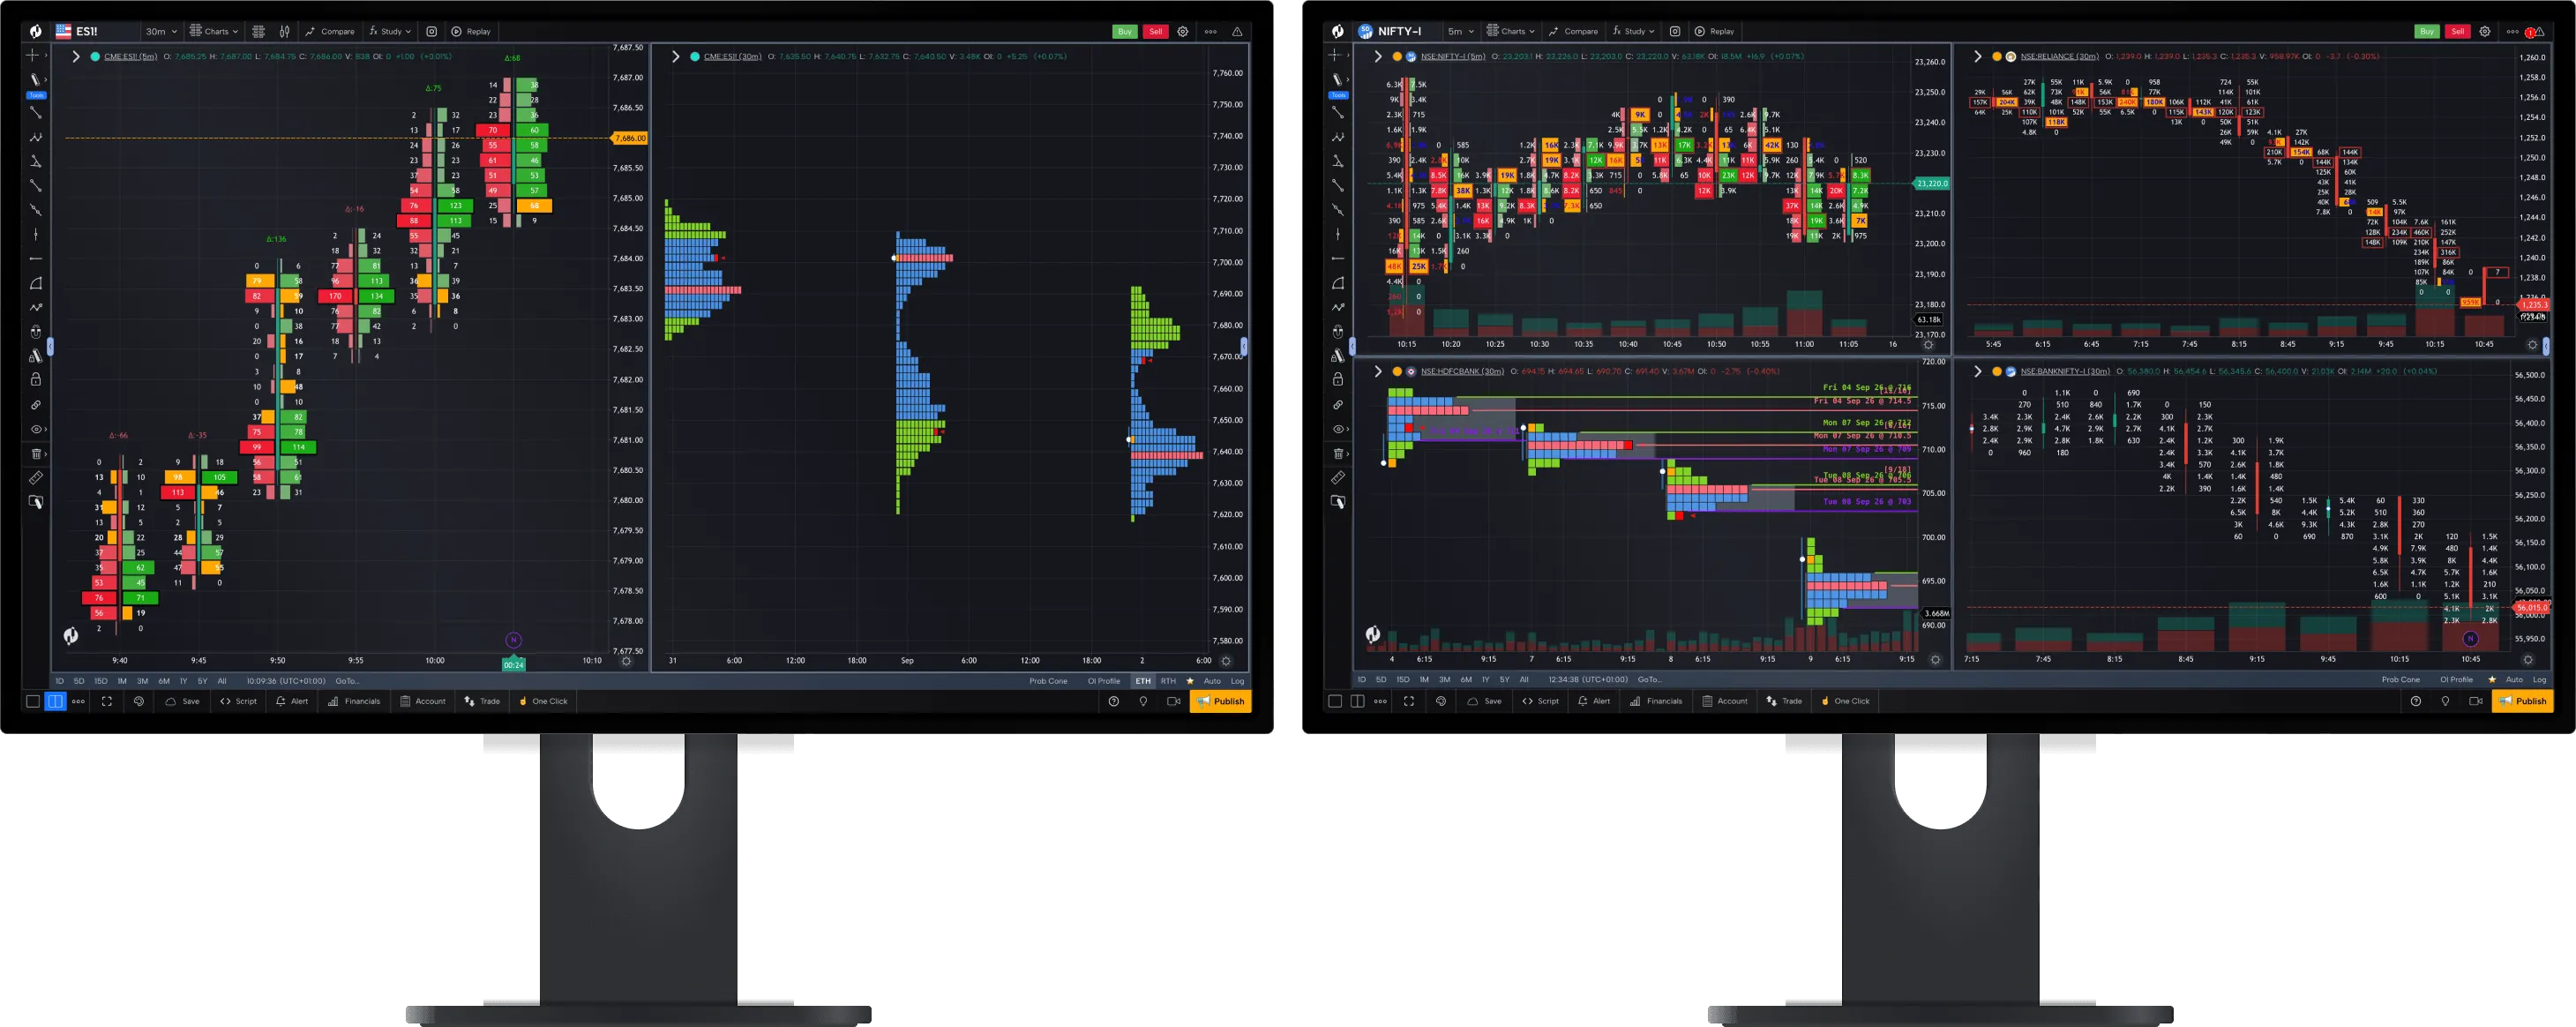
Task: Open the Charts type dropdown on the ES1! monitor
Action: pos(214,31)
